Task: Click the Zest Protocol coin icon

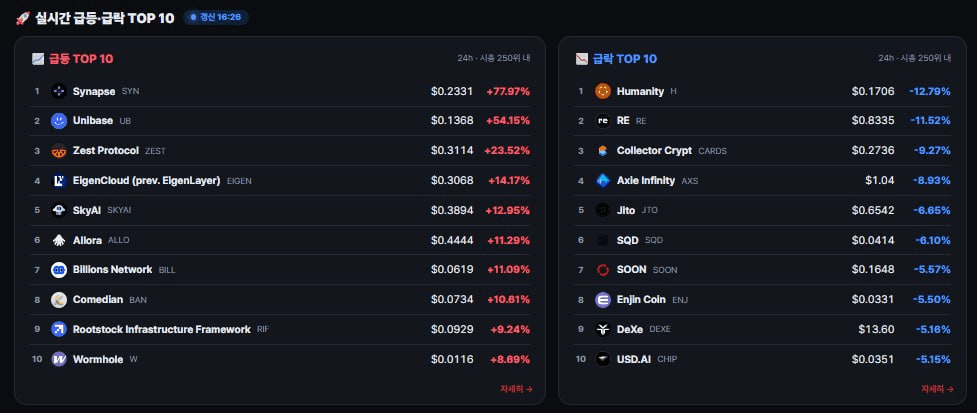Action: pos(59,151)
